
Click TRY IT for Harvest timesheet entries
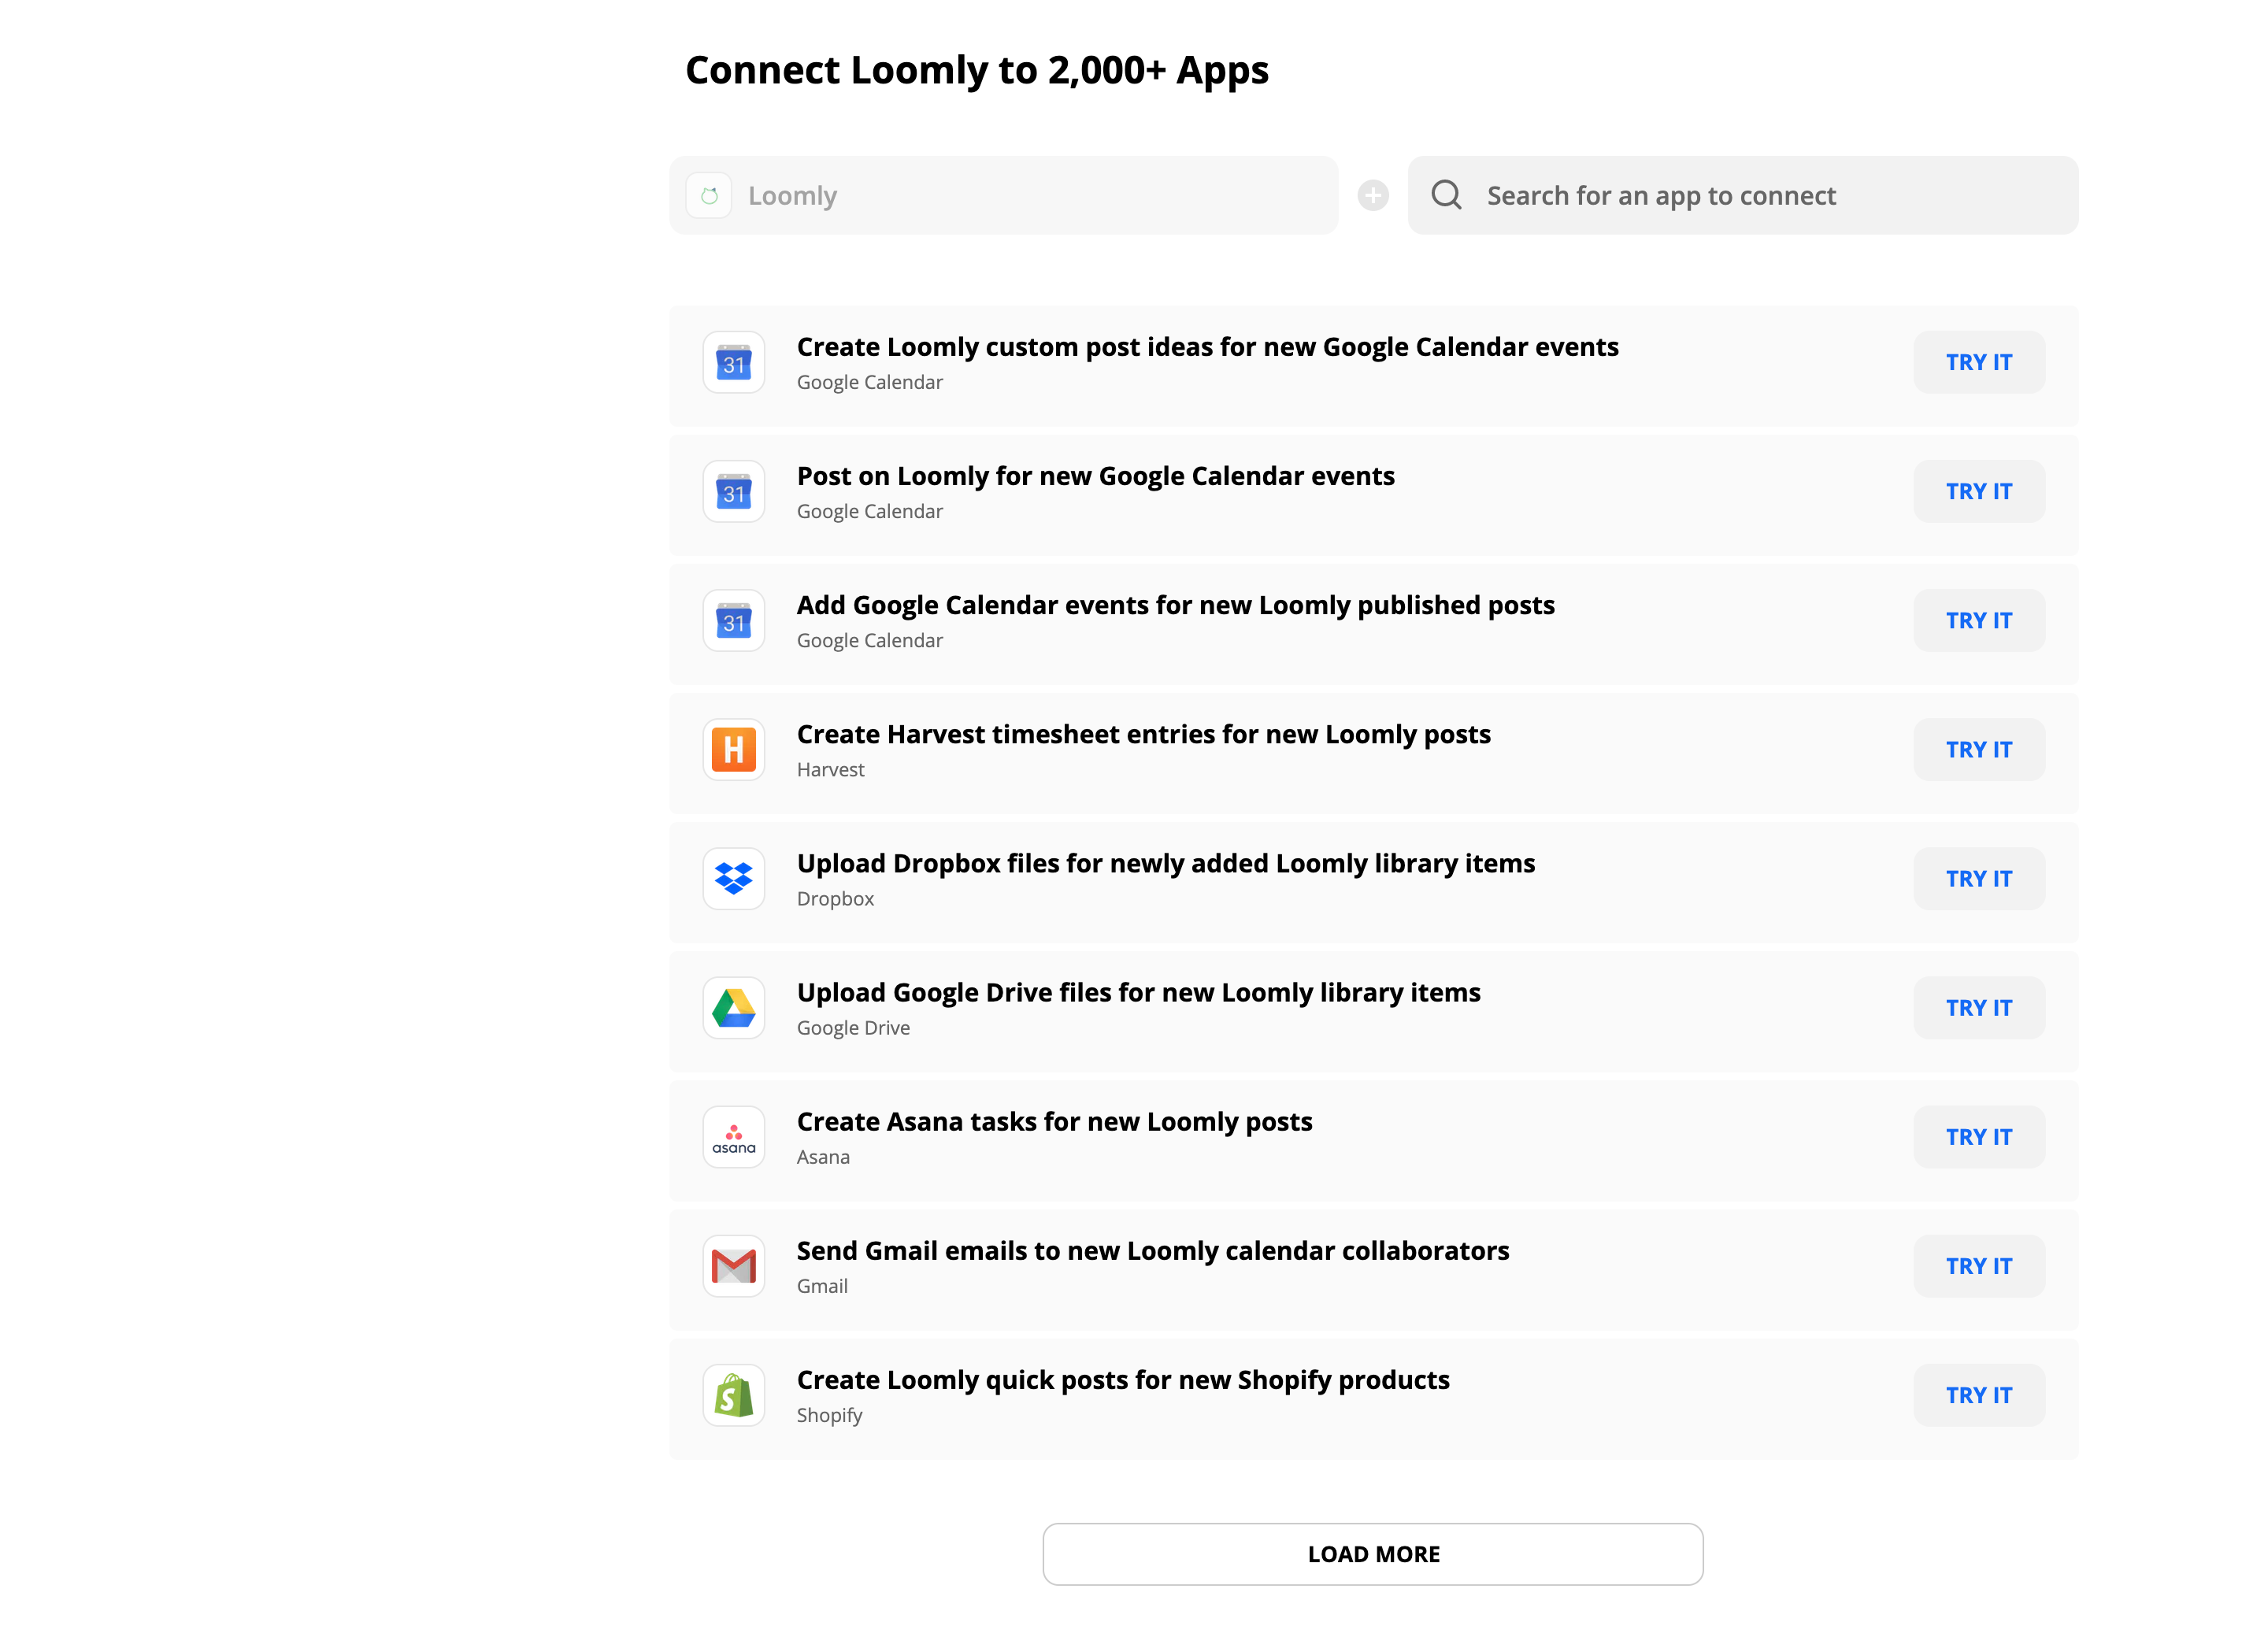1978,749
